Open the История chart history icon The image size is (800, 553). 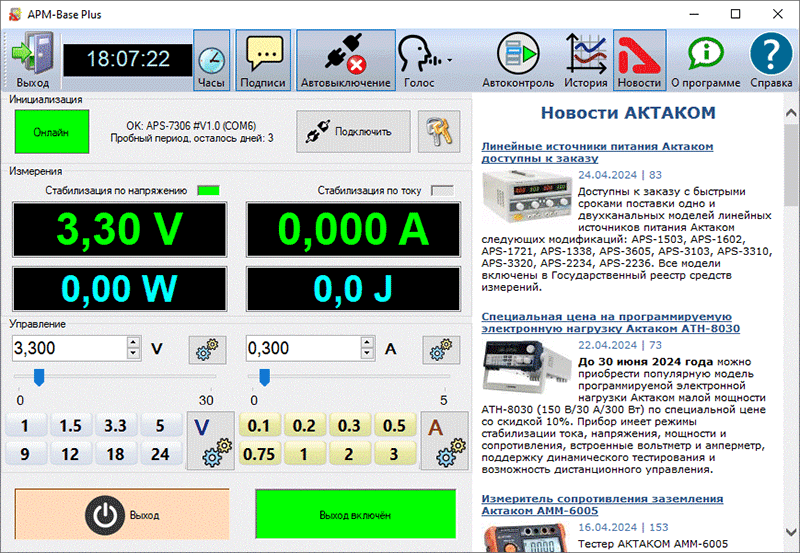(x=585, y=59)
